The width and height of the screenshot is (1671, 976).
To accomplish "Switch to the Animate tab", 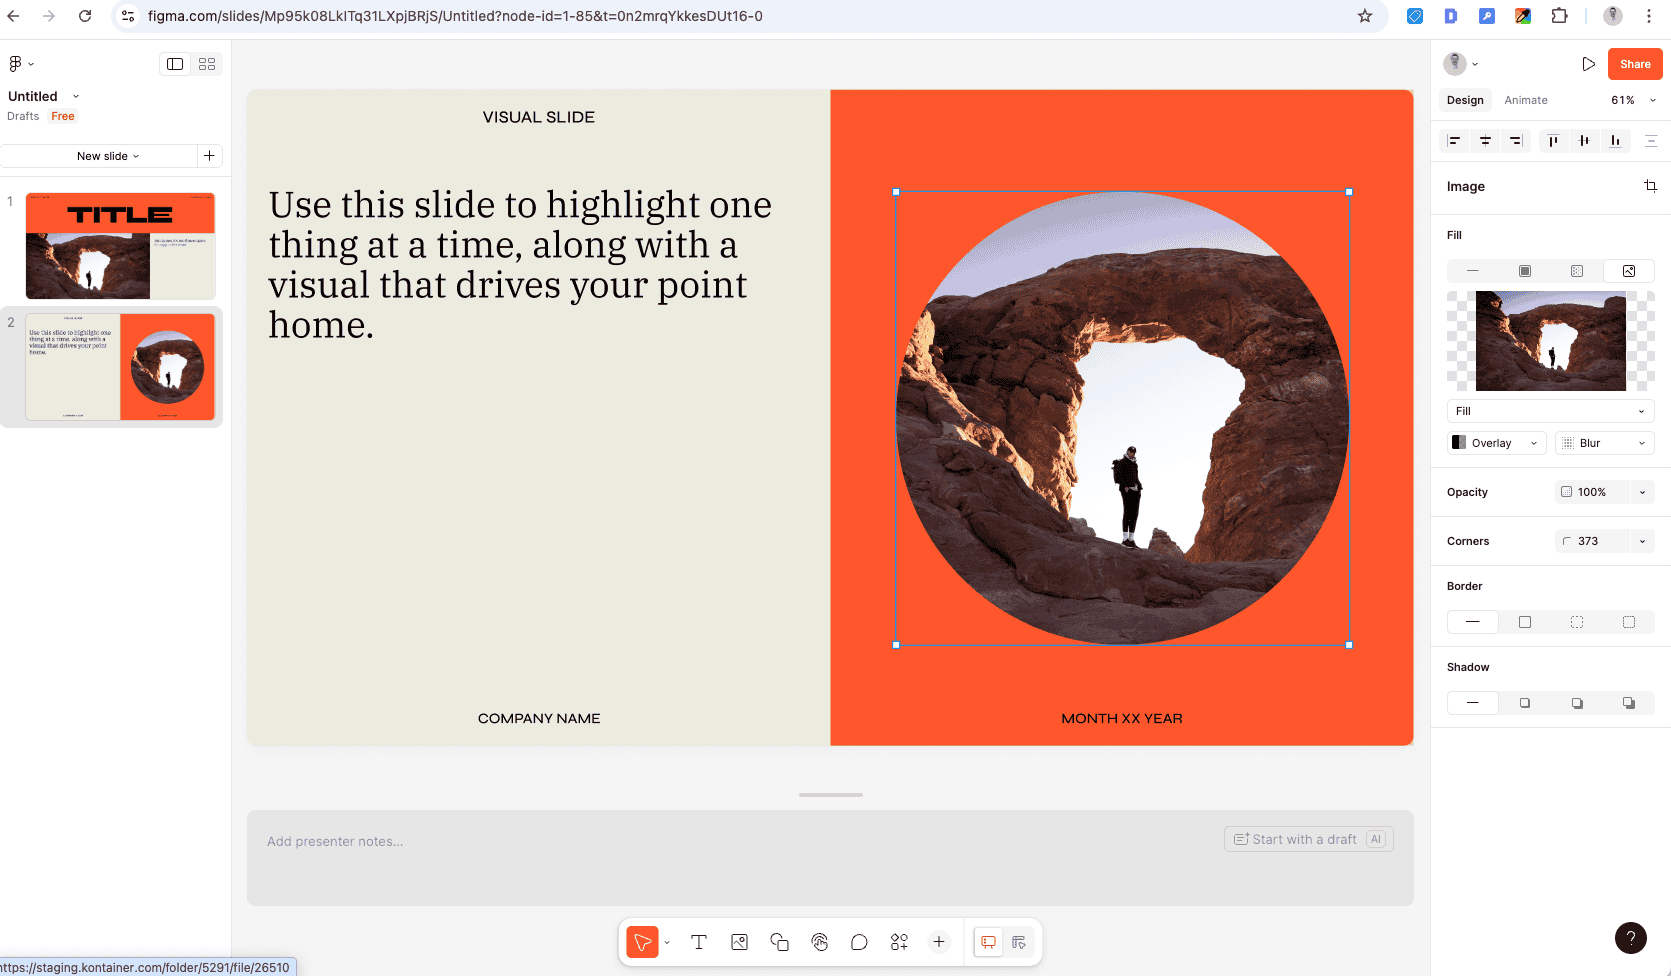I will click(1525, 100).
